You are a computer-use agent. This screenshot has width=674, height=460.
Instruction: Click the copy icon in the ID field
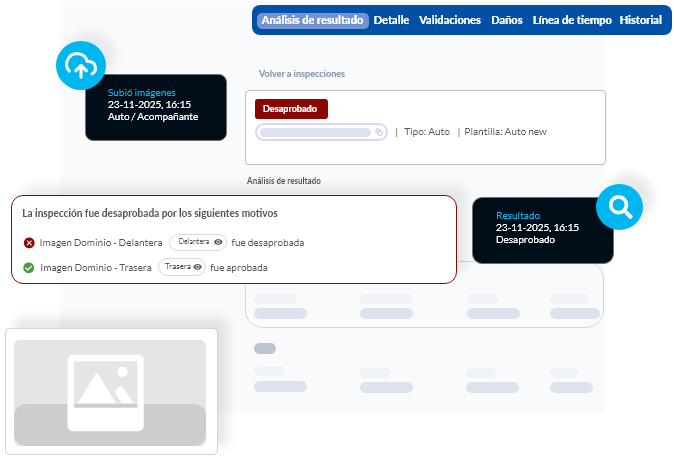(x=379, y=132)
